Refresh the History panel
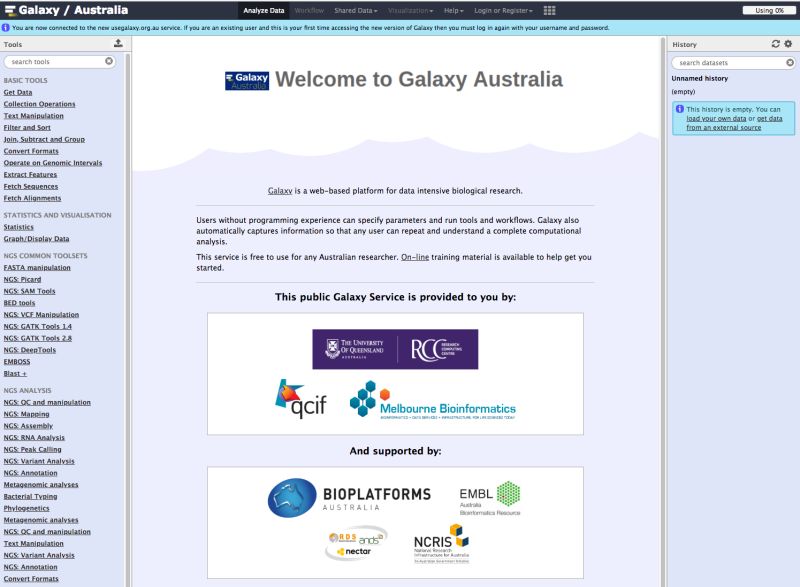The height and width of the screenshot is (587, 800). (x=774, y=44)
